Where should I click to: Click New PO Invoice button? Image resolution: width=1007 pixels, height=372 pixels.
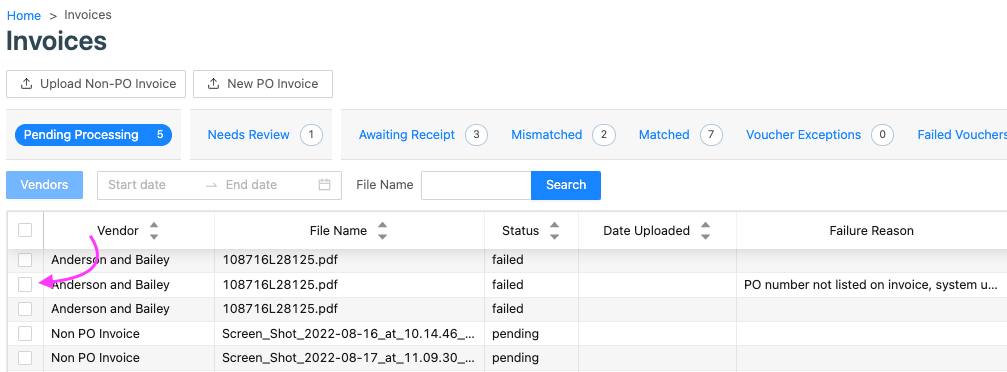[263, 84]
